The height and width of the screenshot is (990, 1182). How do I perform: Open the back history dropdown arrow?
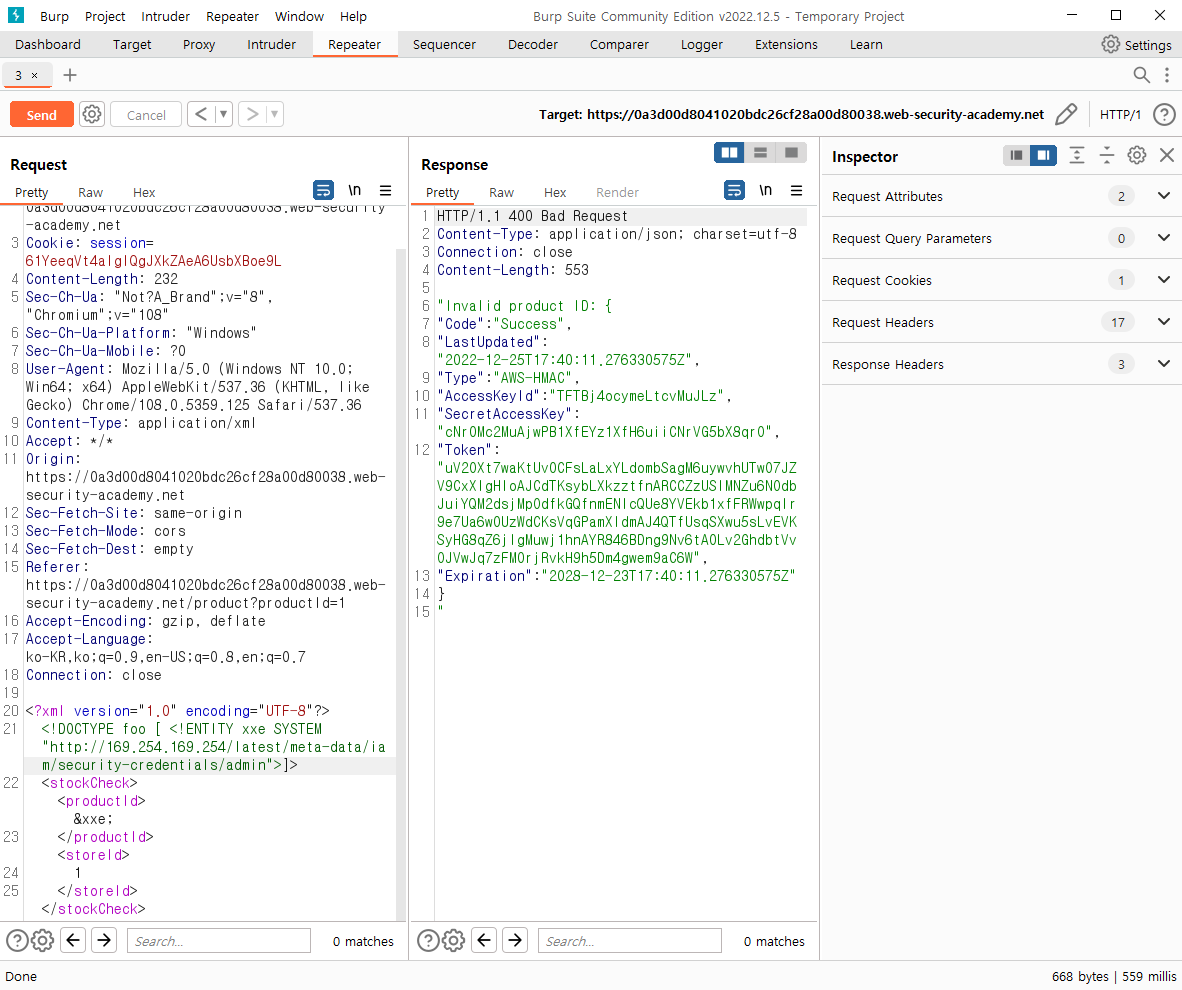click(223, 115)
